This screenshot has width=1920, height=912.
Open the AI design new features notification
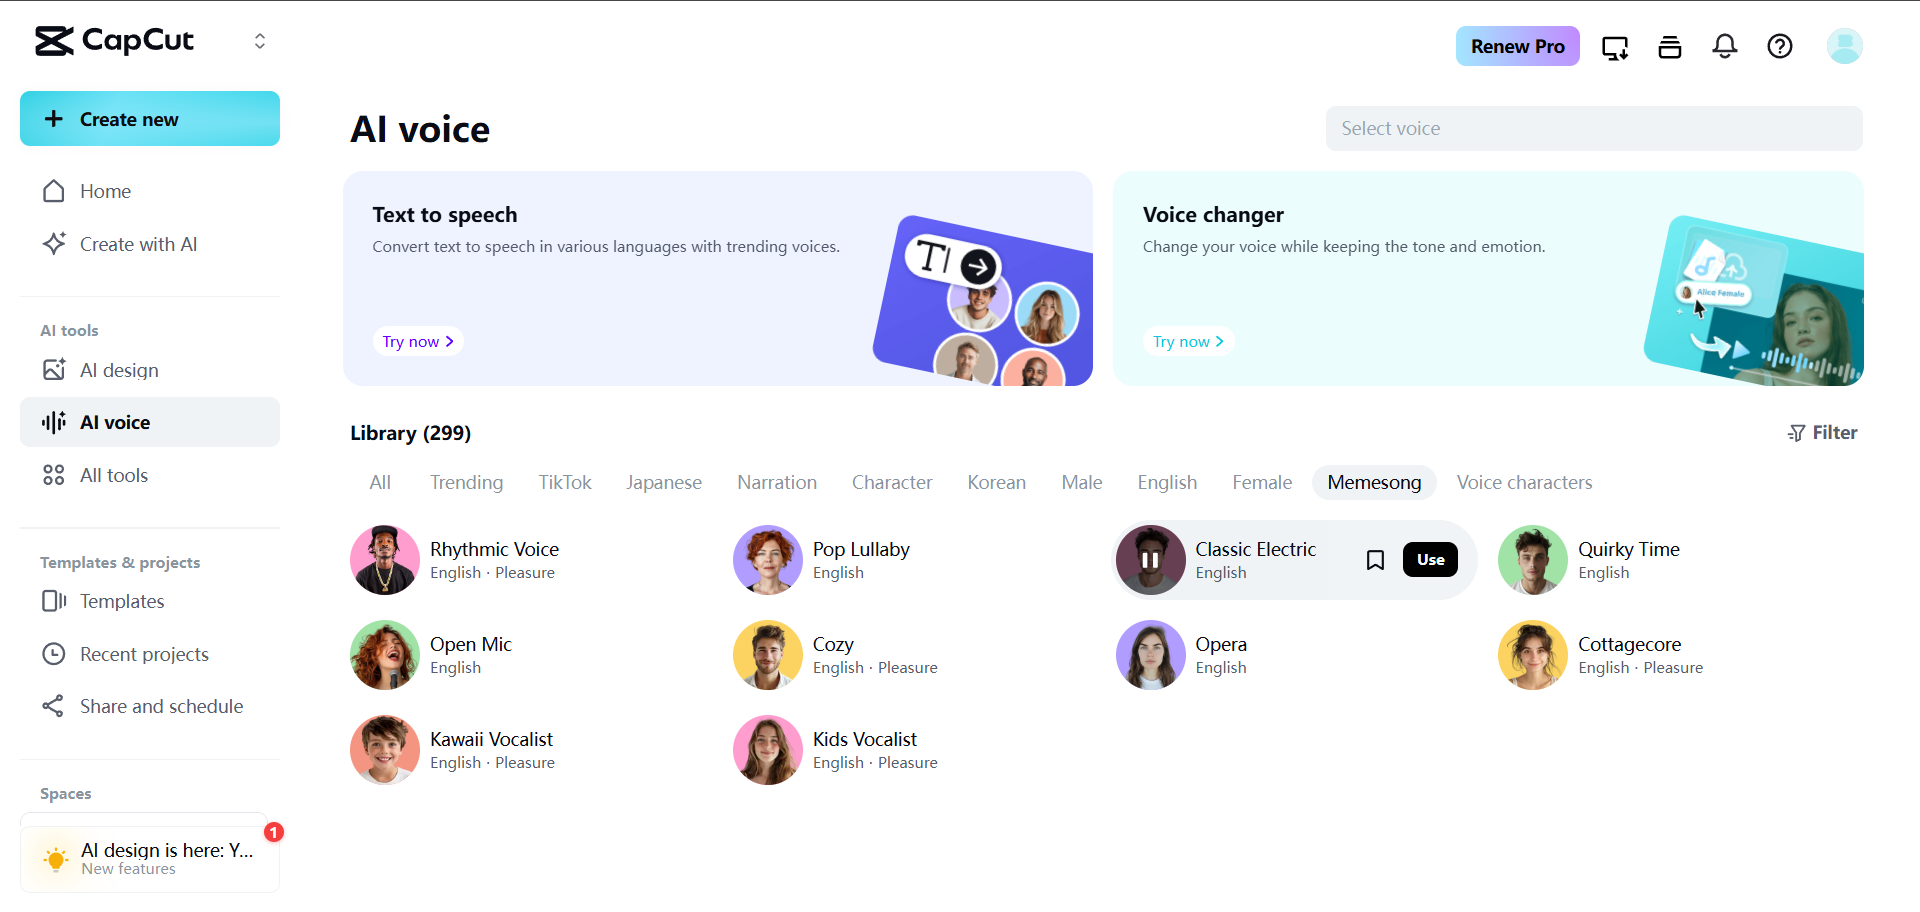150,857
